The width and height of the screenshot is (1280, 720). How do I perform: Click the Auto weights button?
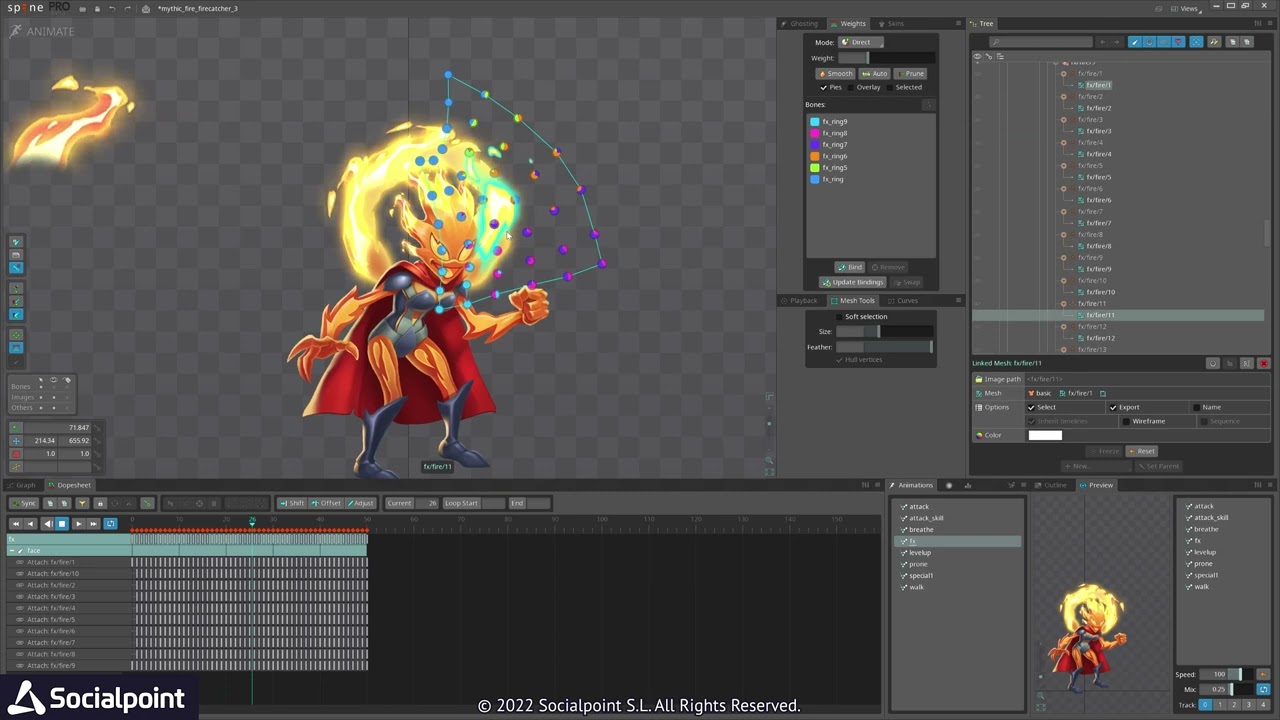pyautogui.click(x=875, y=73)
